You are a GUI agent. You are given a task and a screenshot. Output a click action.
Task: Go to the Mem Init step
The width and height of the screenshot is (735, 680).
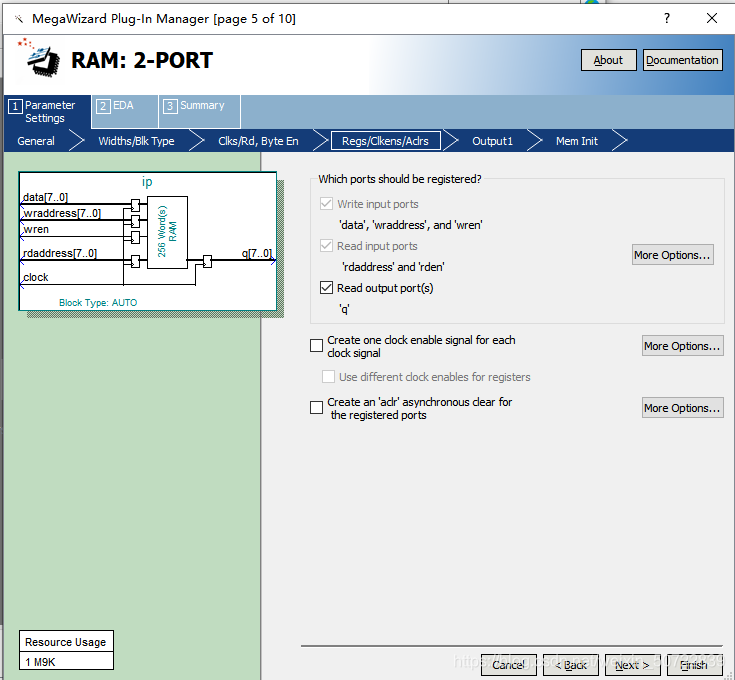pos(577,141)
